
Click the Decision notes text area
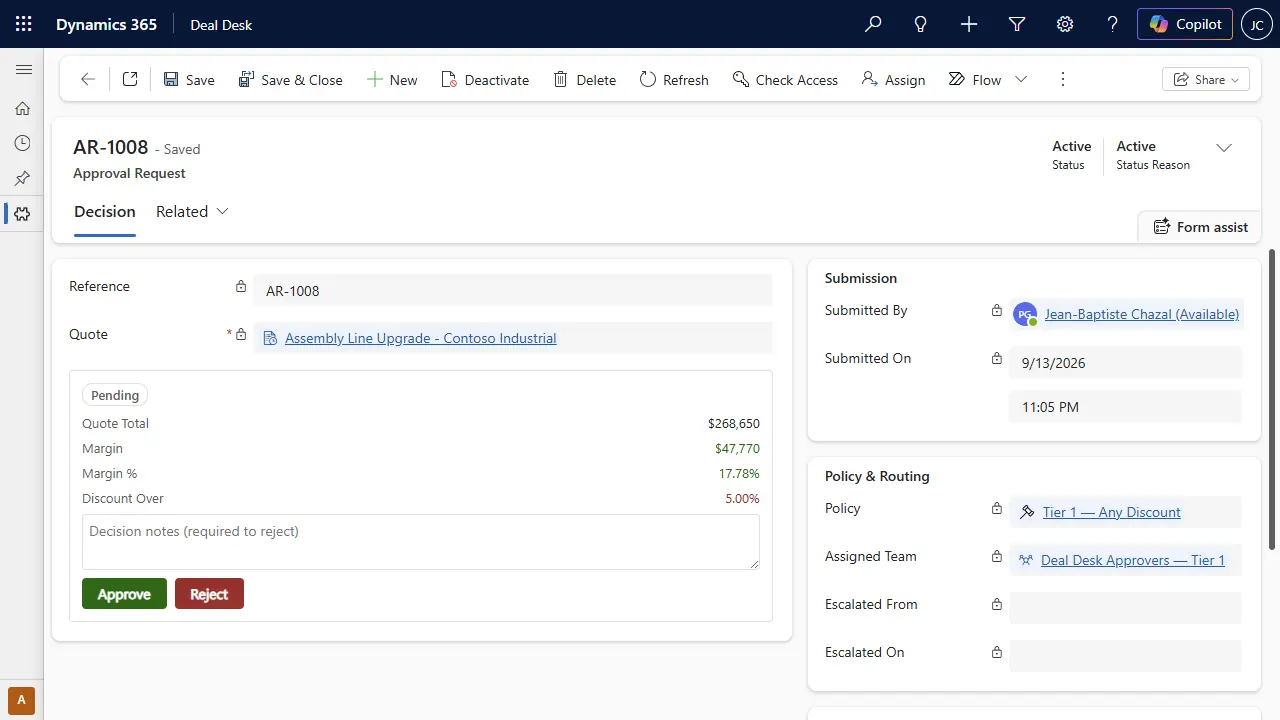[421, 542]
